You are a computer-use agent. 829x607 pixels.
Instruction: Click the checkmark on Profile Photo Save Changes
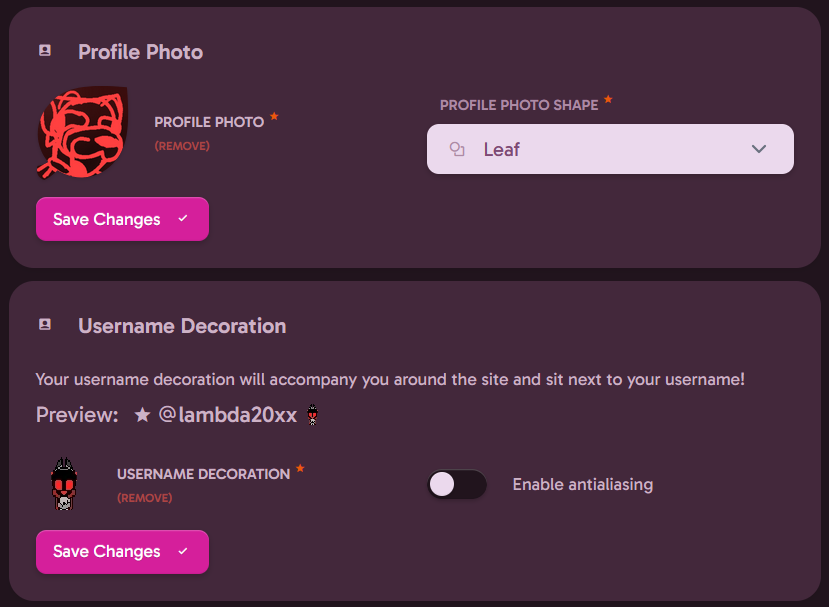(183, 218)
